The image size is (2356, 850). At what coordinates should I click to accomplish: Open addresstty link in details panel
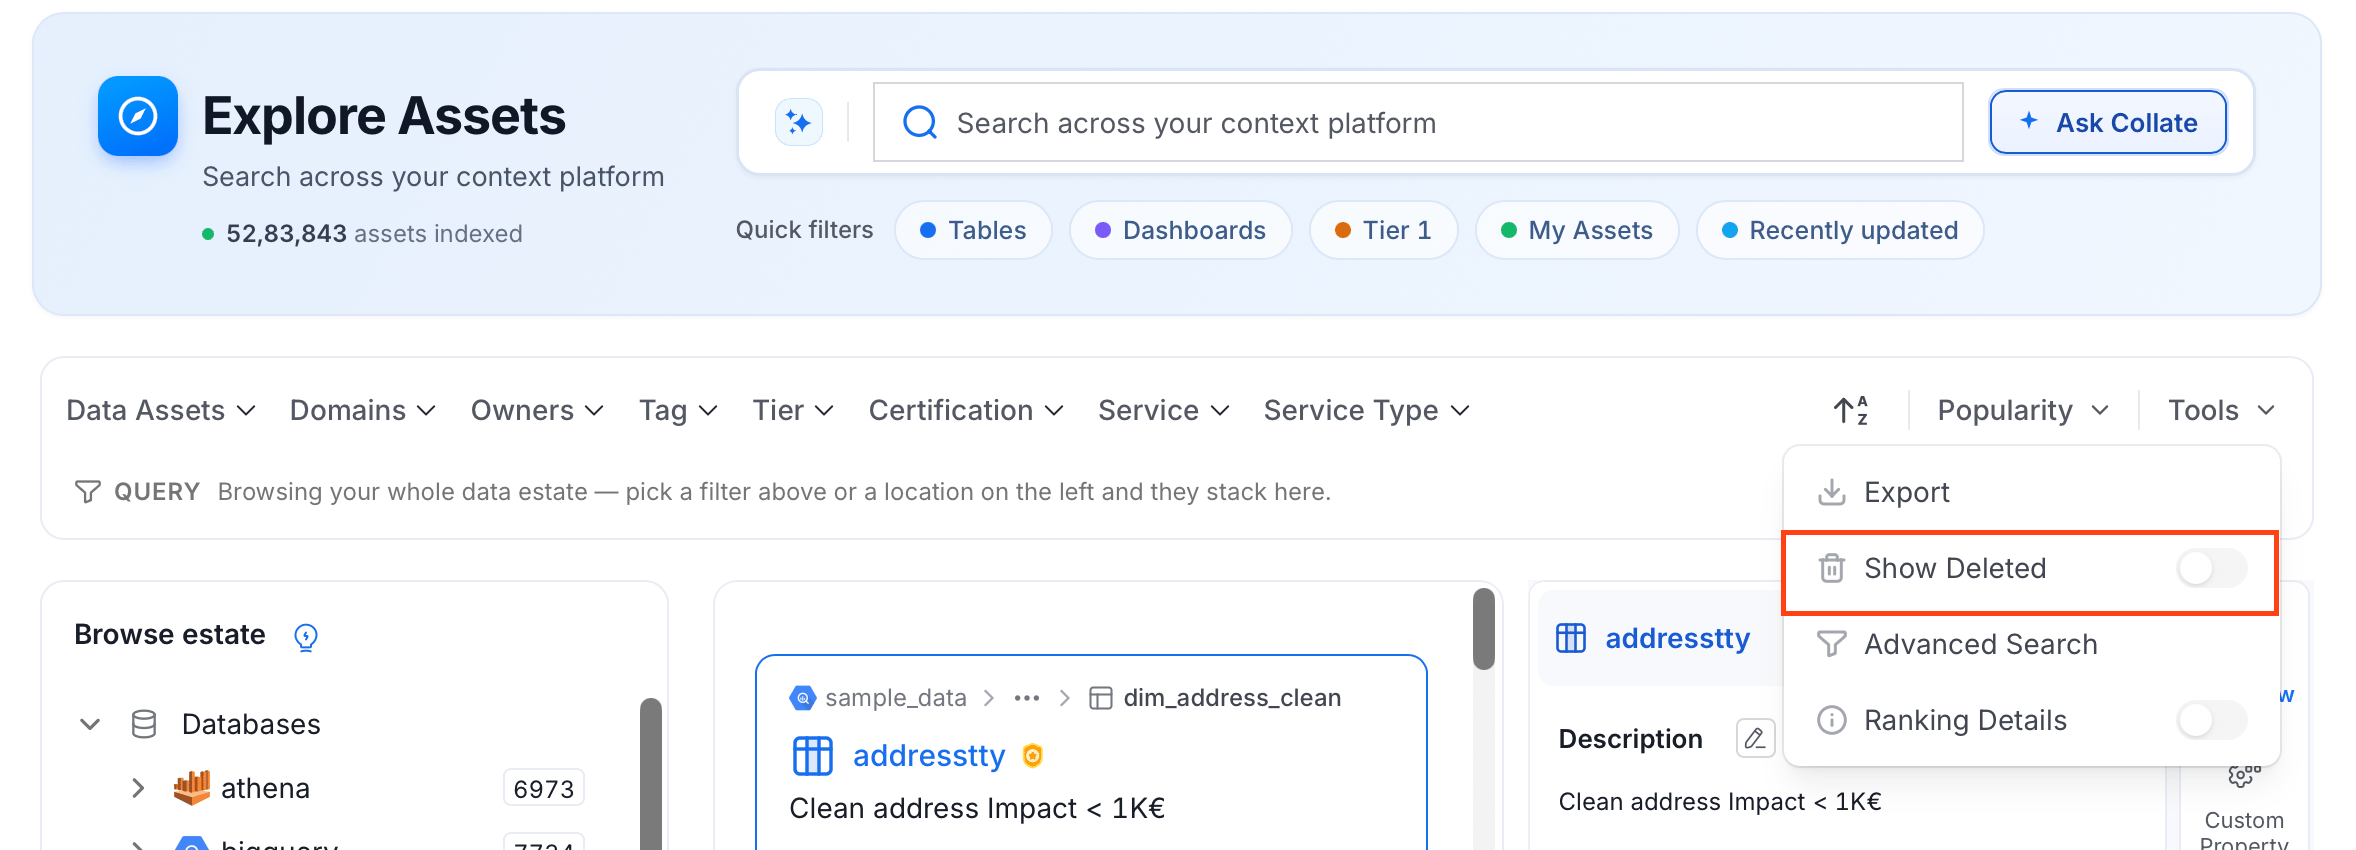click(x=1678, y=638)
